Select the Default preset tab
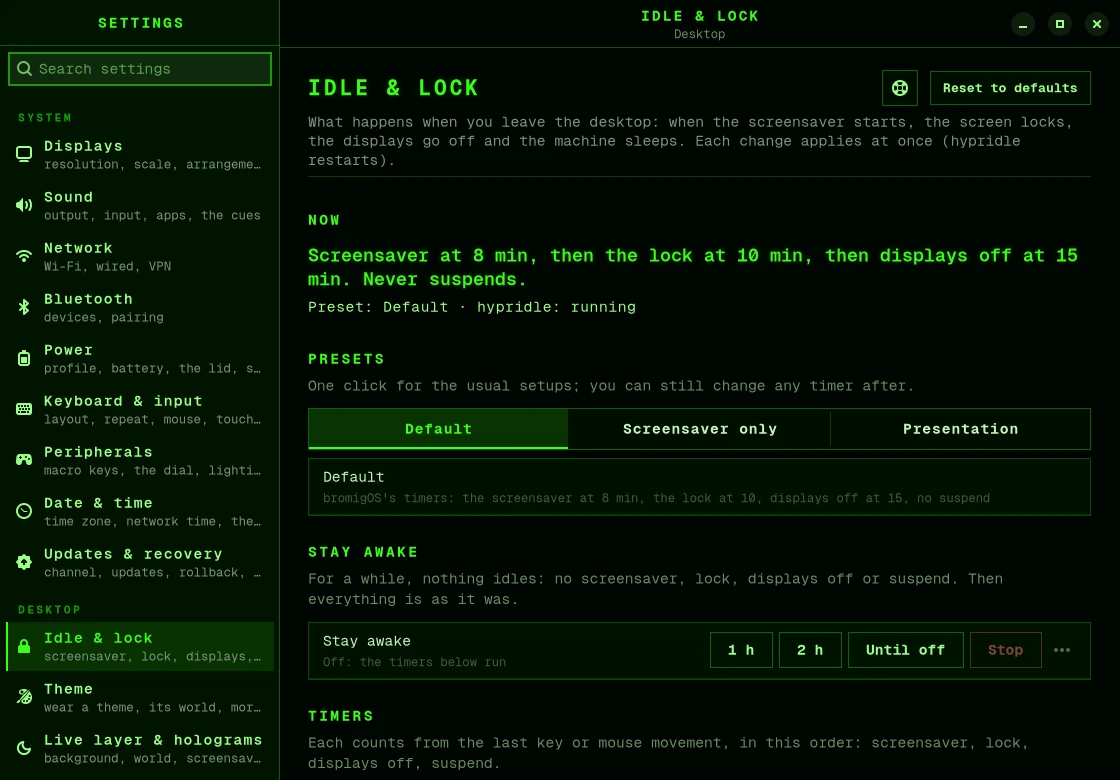Image resolution: width=1120 pixels, height=780 pixels. (x=438, y=429)
